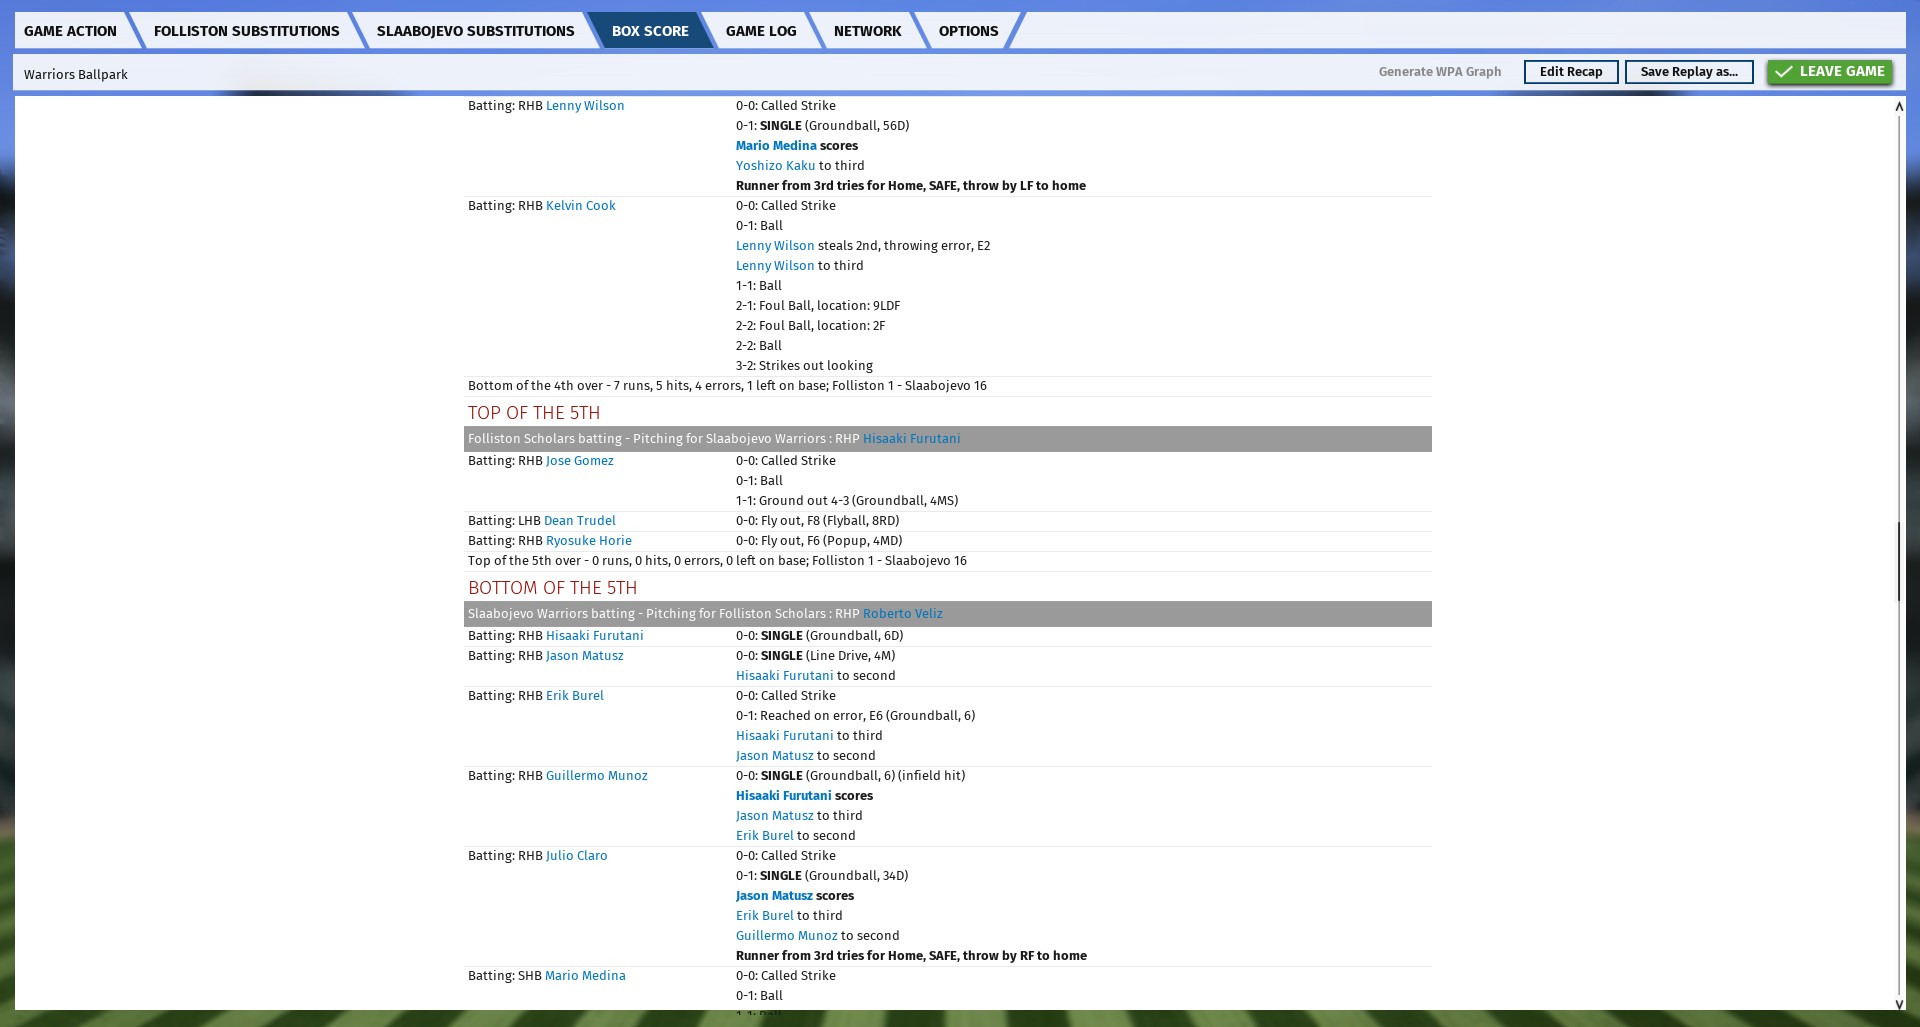
Task: Click Save Replay as button
Action: tap(1688, 72)
